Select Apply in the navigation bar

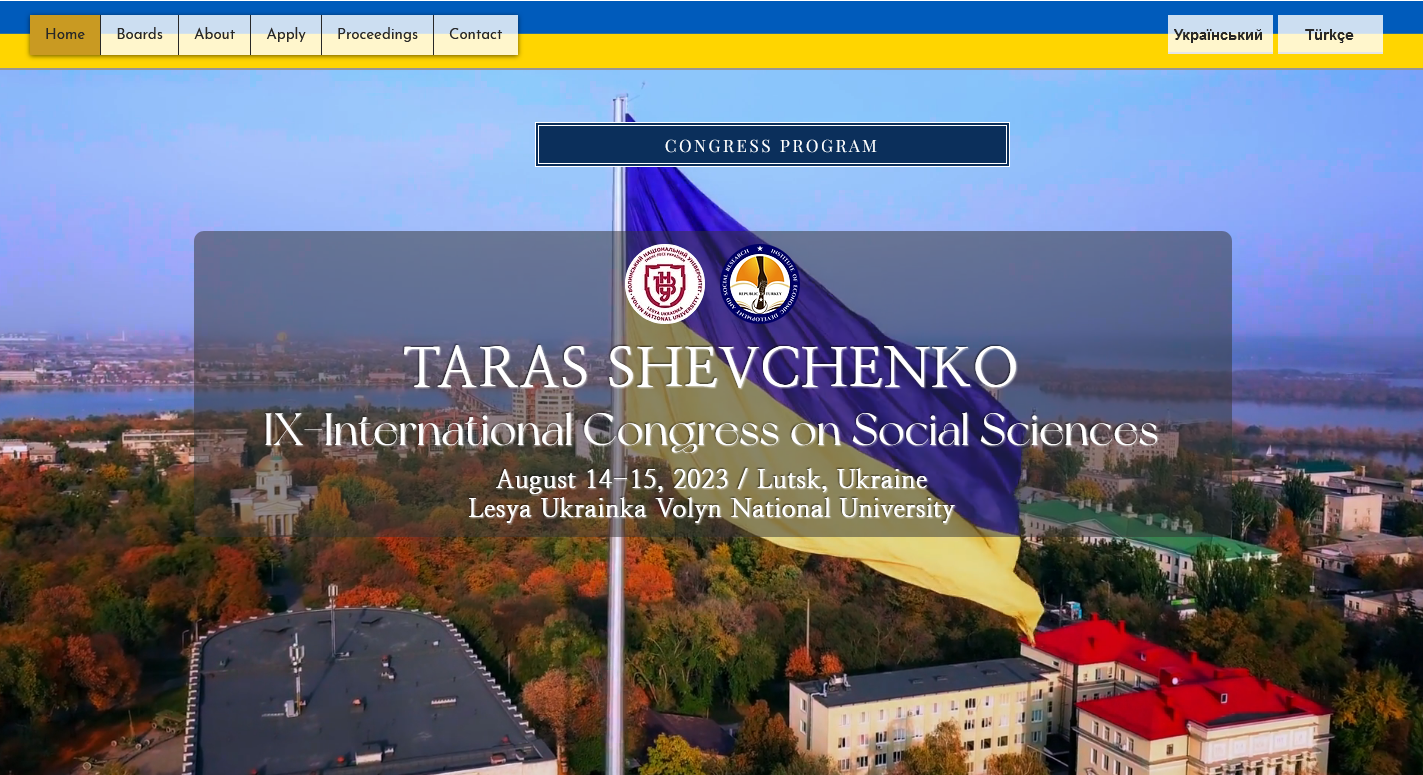[286, 35]
